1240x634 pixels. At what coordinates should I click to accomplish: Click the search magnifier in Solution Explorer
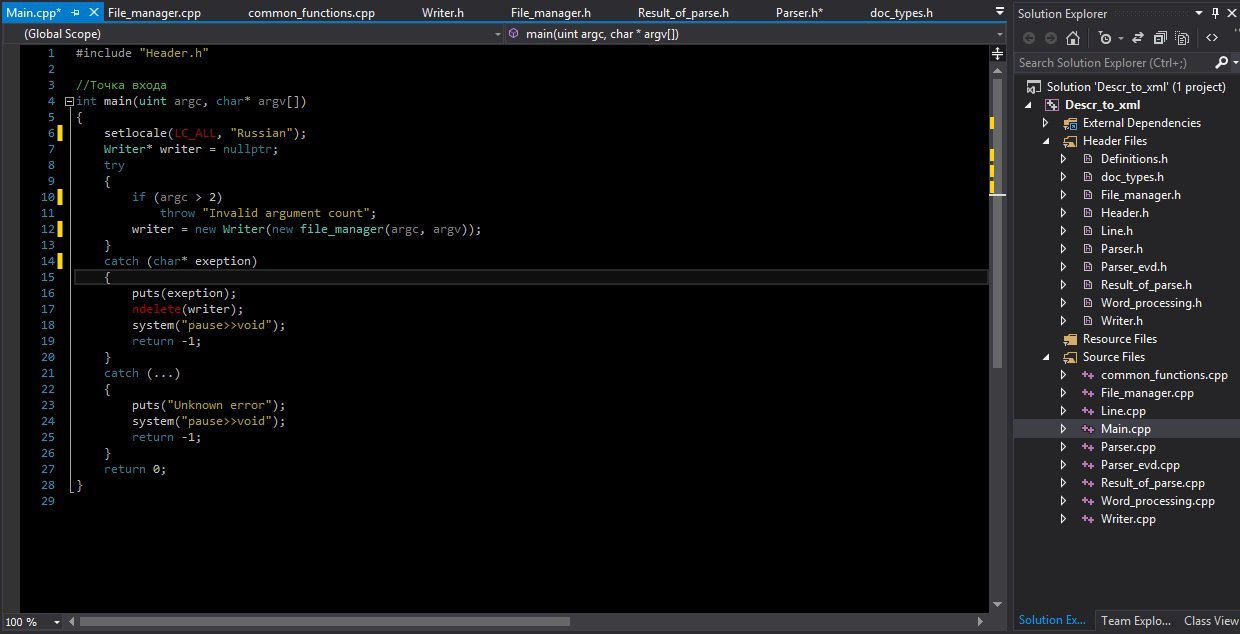point(1221,62)
